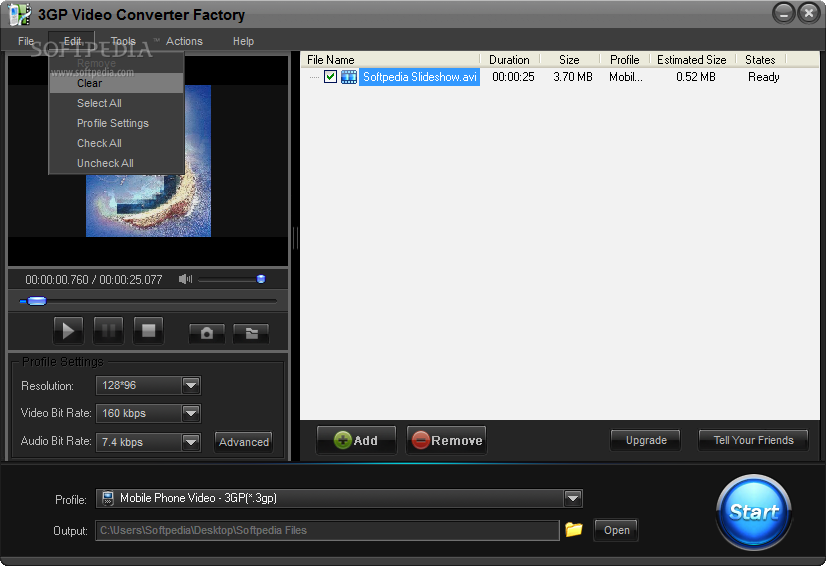The width and height of the screenshot is (826, 566).
Task: Expand the Audio Bit Rate dropdown
Action: point(191,442)
